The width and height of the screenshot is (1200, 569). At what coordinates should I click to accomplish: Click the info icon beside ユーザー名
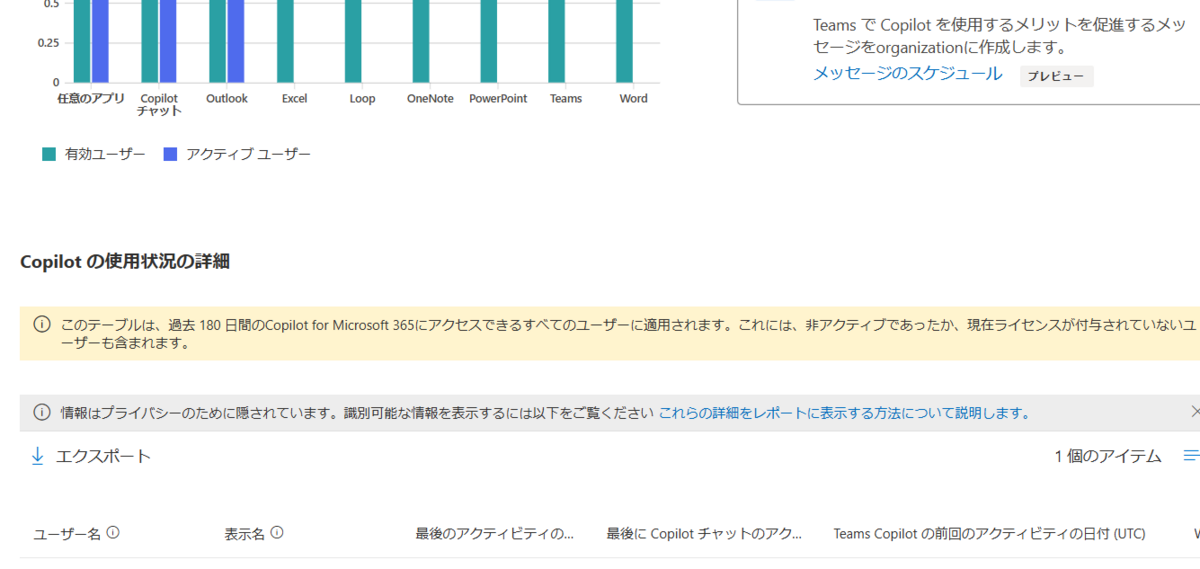click(x=113, y=533)
